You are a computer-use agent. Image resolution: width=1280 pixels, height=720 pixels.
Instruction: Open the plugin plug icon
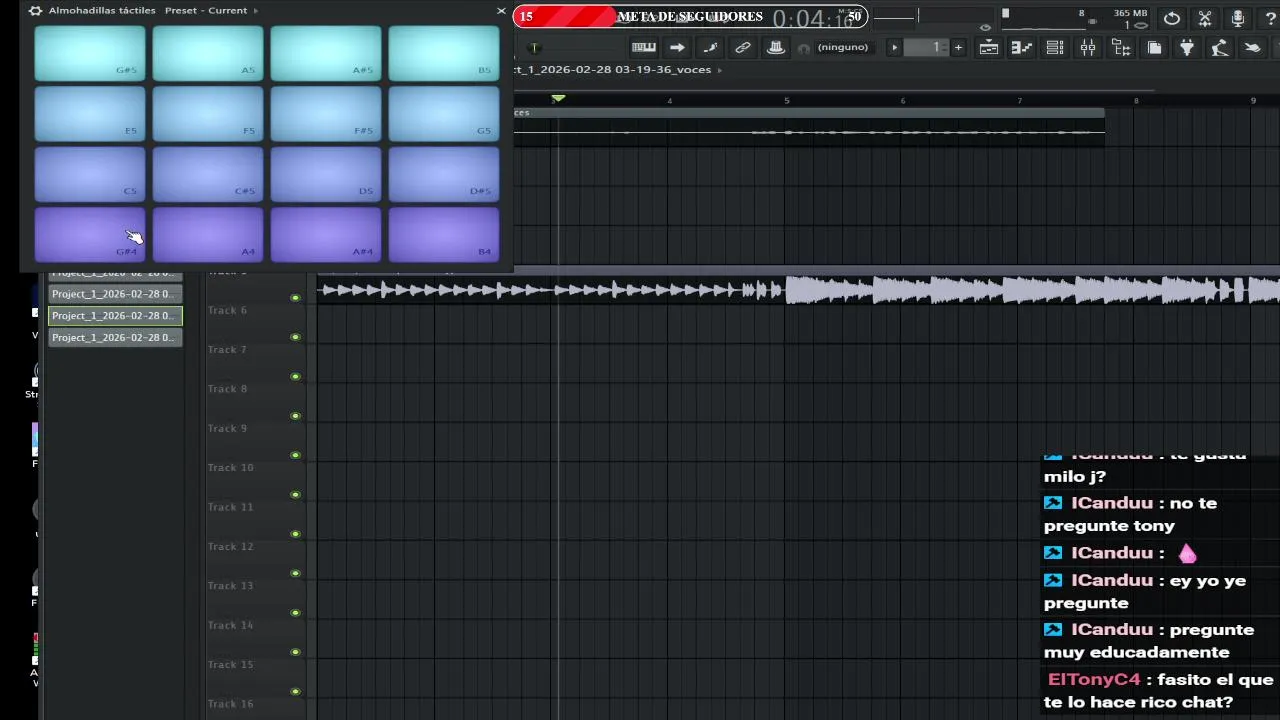1187,47
